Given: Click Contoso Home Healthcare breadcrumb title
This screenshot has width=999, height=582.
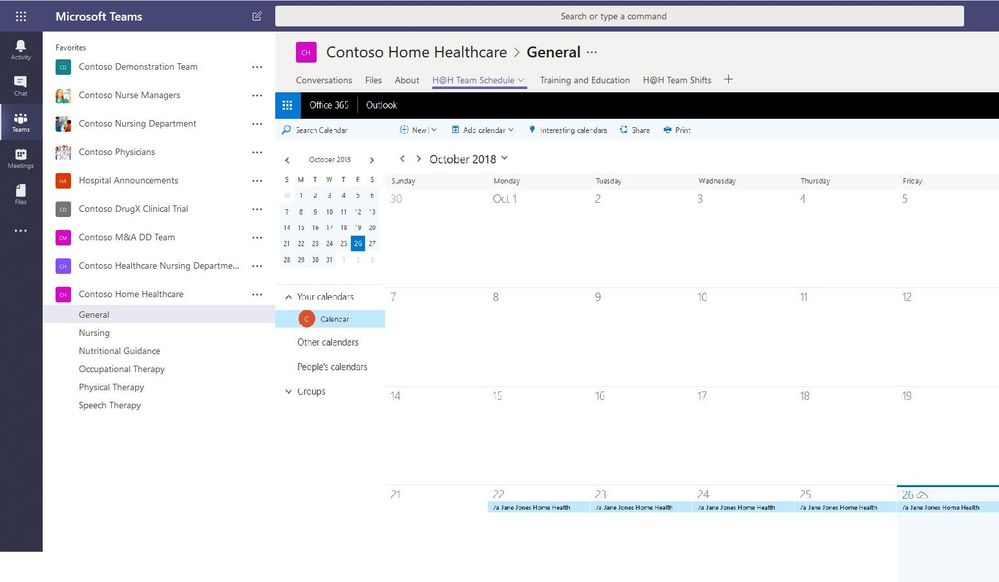Looking at the screenshot, I should (417, 52).
